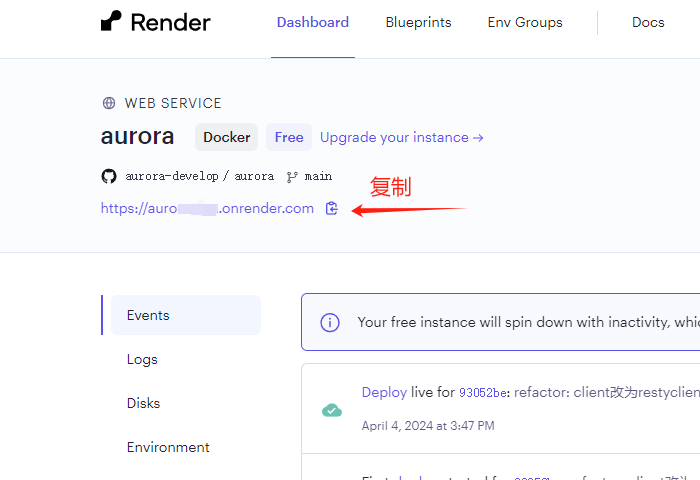This screenshot has width=700, height=480.
Task: Click the aurora service title
Action: [x=137, y=136]
